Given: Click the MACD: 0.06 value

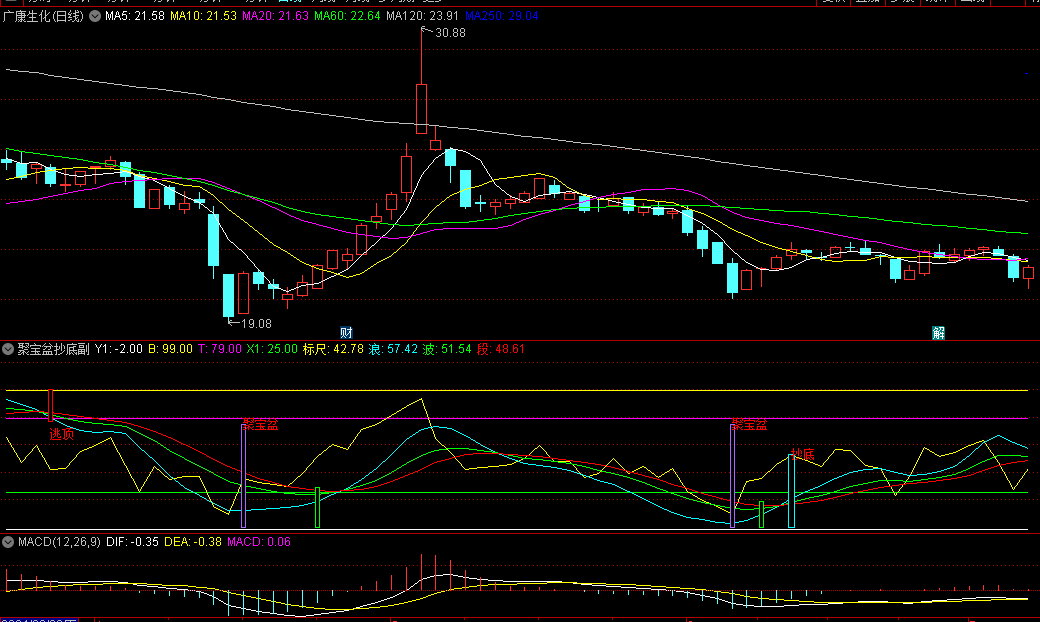Looking at the screenshot, I should click(x=259, y=542).
